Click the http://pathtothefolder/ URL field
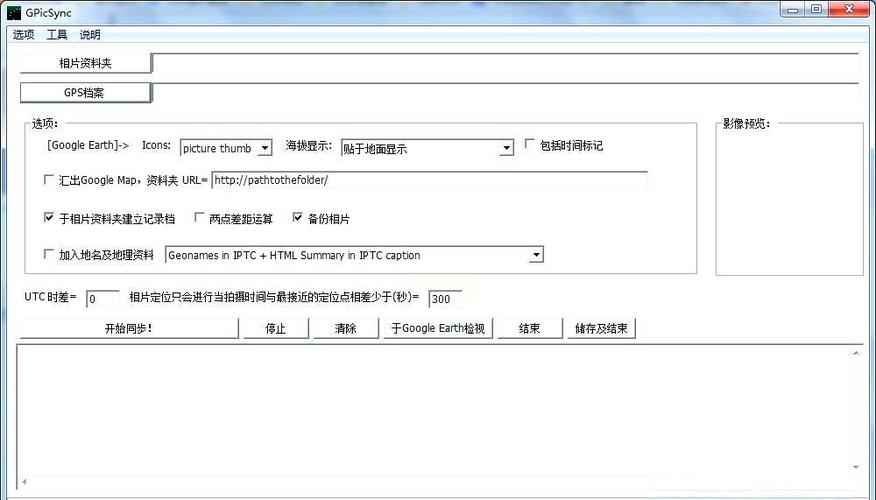 click(x=429, y=180)
